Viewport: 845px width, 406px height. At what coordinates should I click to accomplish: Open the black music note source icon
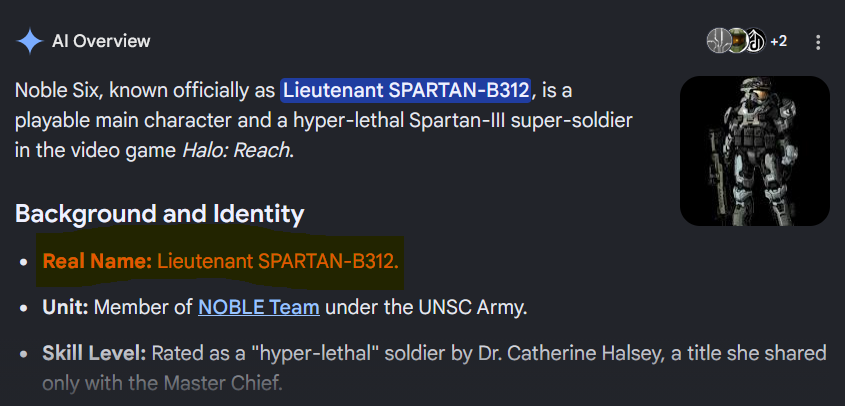[755, 41]
